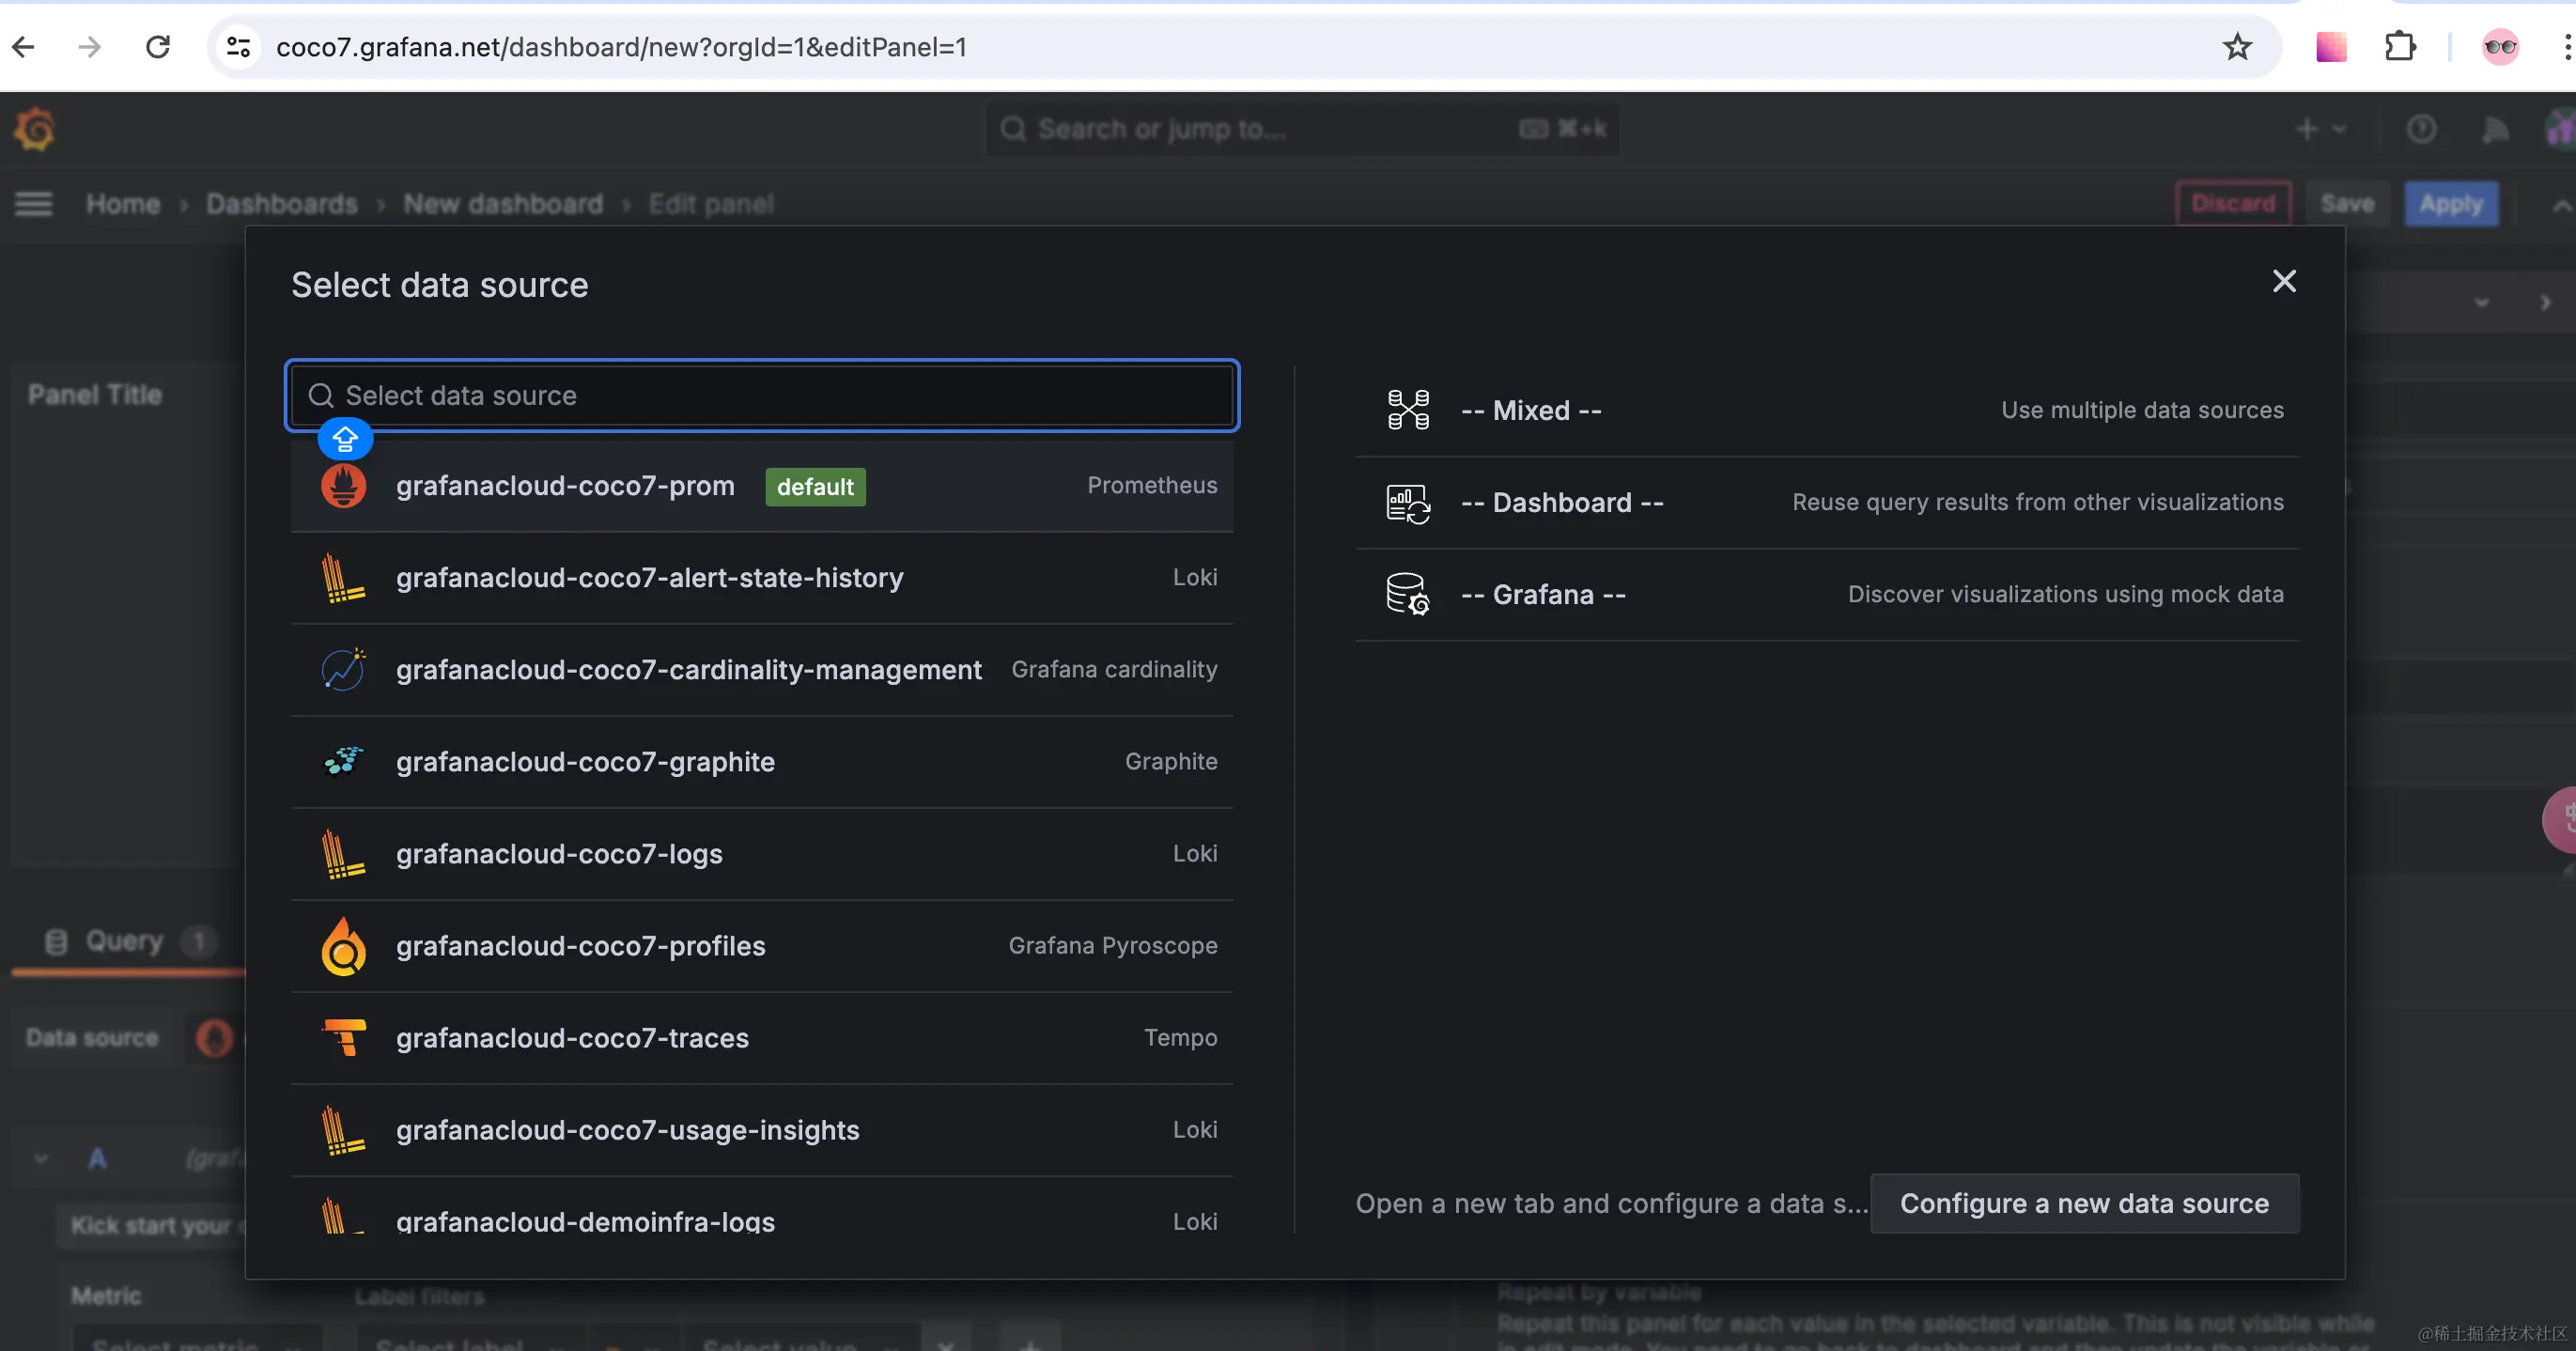The width and height of the screenshot is (2576, 1351).
Task: Collapse the top toolbar chevron
Action: [x=2561, y=205]
